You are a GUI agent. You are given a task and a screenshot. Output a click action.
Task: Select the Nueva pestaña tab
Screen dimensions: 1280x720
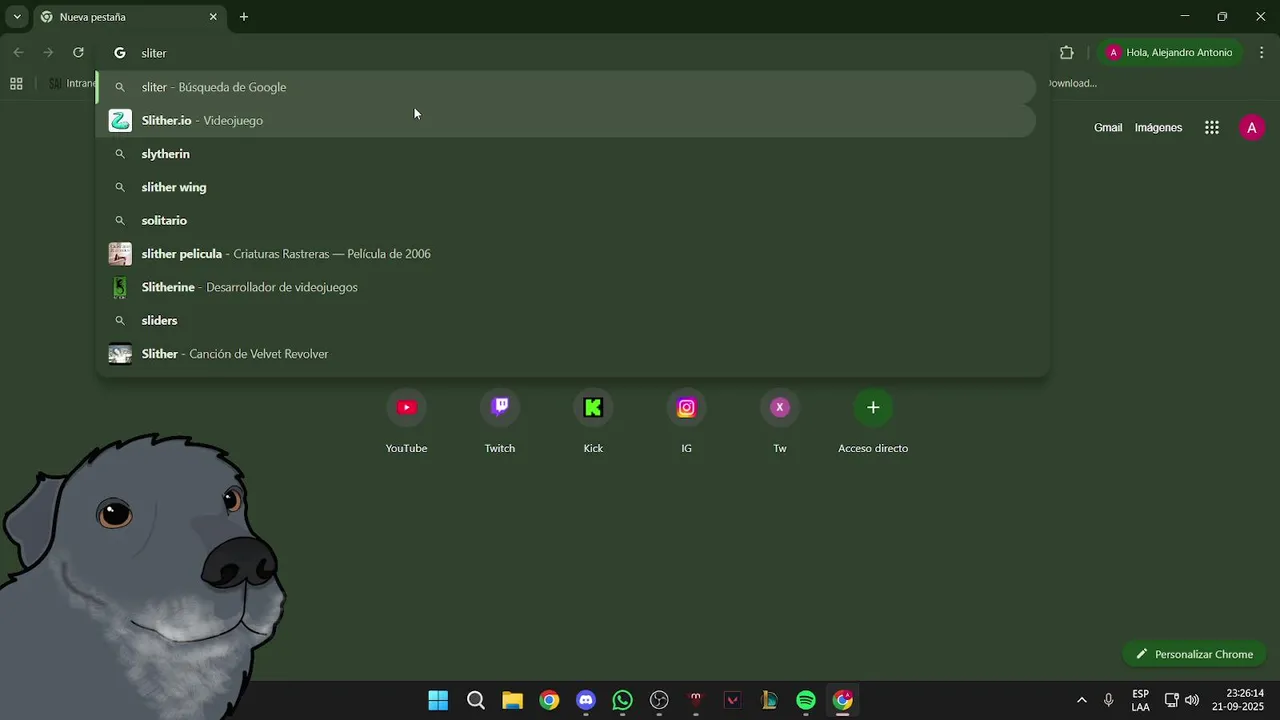point(129,17)
